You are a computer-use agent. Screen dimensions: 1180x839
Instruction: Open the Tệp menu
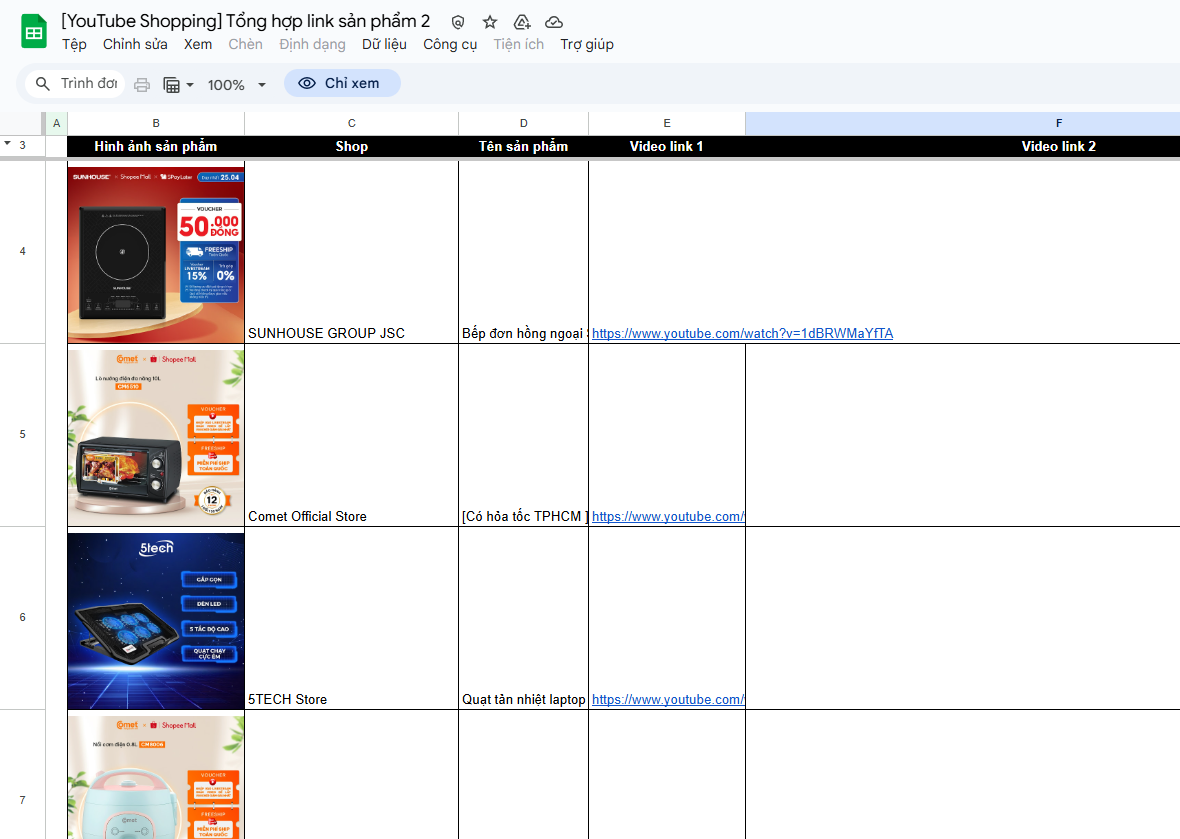pyautogui.click(x=74, y=44)
